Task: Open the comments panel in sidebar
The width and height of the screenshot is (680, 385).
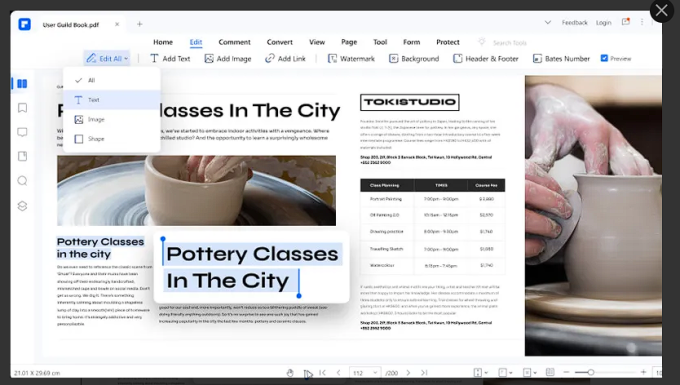Action: [x=22, y=132]
